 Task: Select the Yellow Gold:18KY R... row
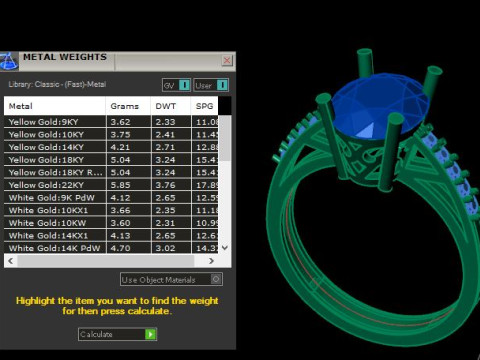tap(111, 172)
